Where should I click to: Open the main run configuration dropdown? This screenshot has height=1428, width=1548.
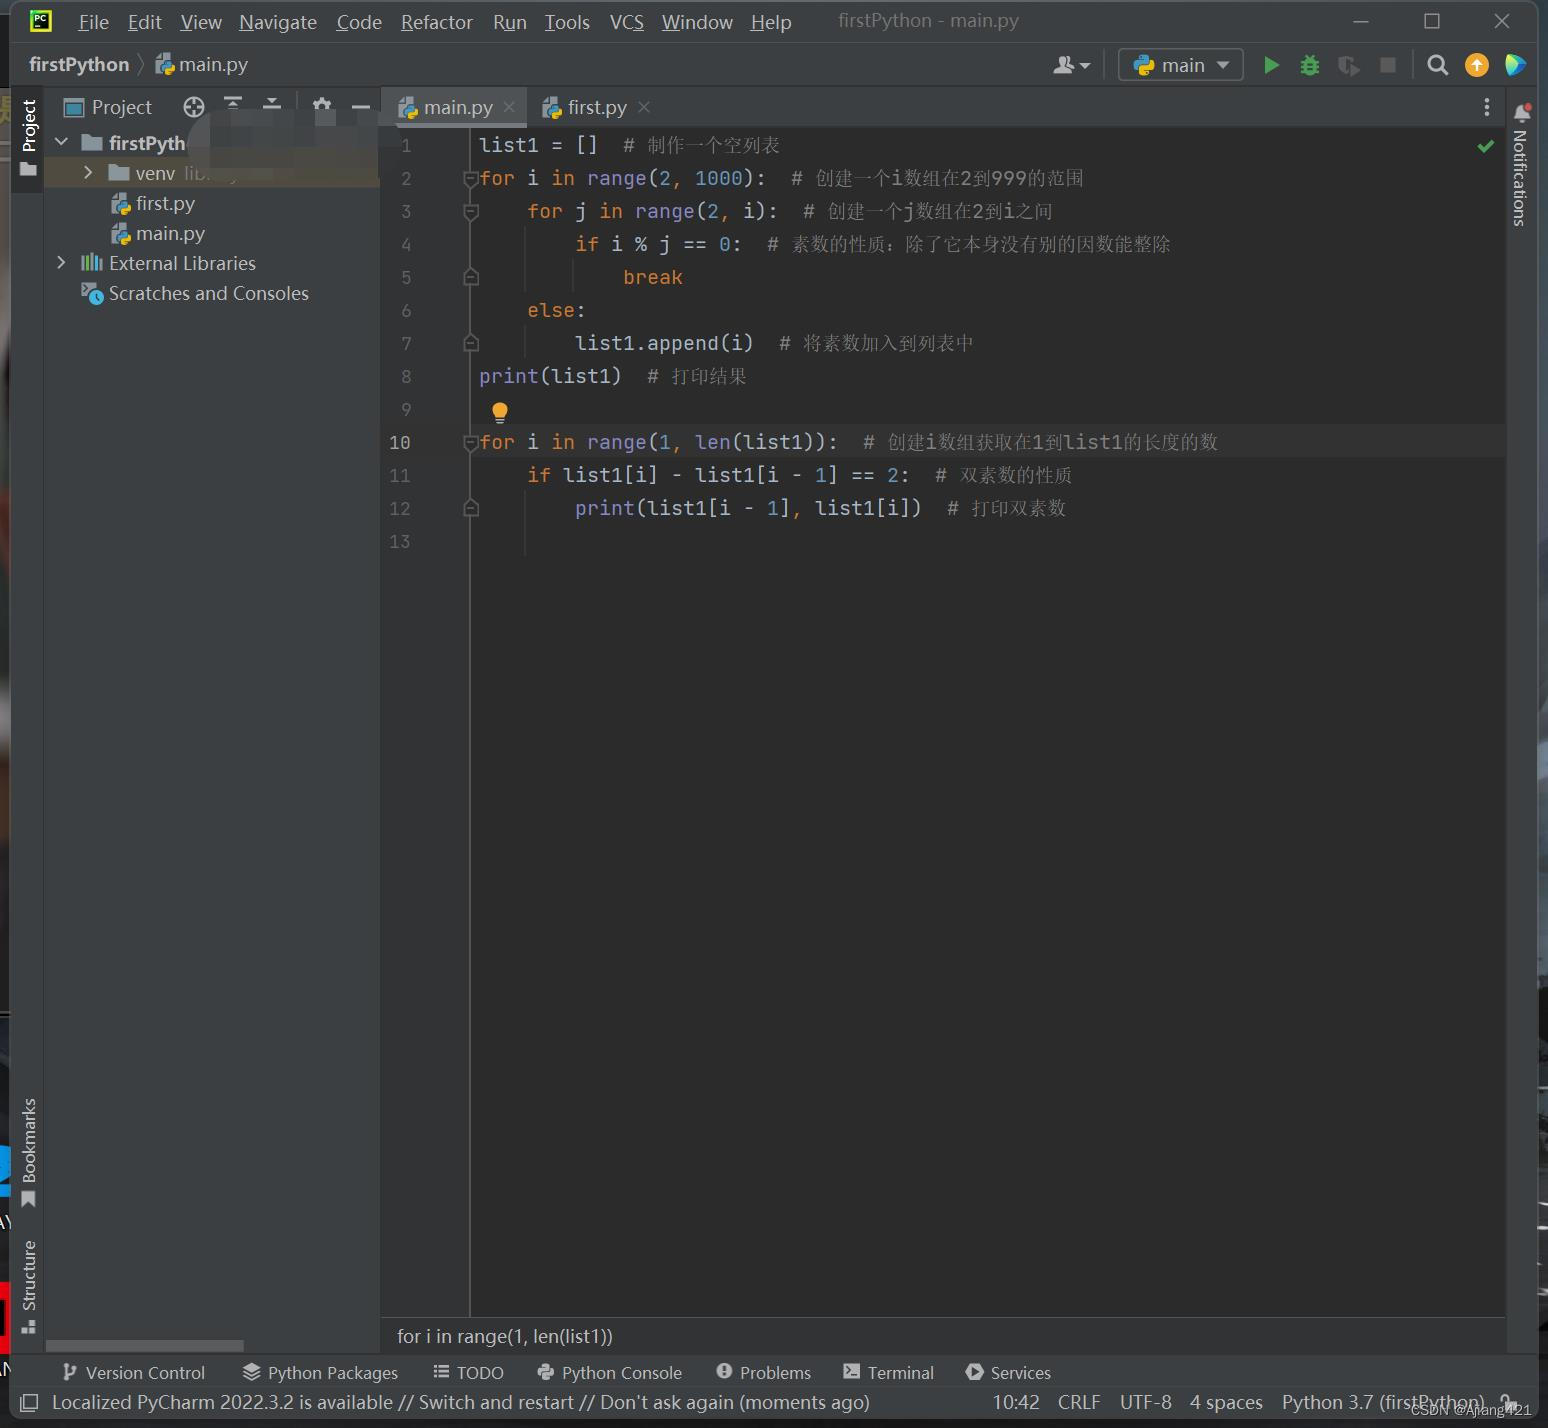click(x=1180, y=64)
